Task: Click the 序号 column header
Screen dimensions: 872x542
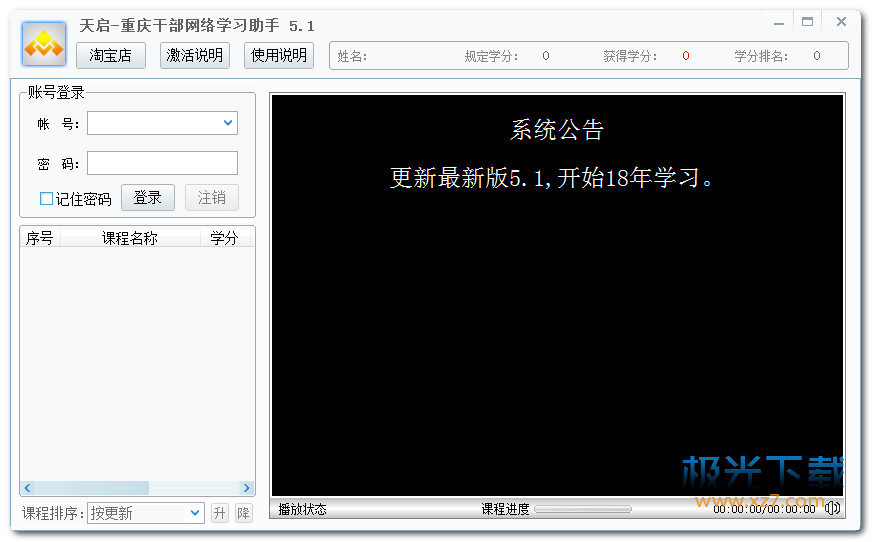Action: coord(40,238)
